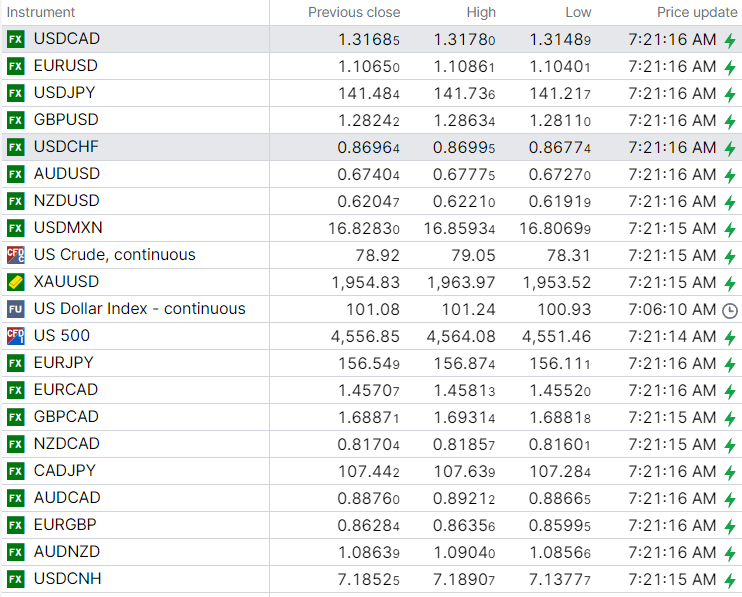Select the USDCHF highlighted row
This screenshot has height=597, width=742.
pos(66,147)
